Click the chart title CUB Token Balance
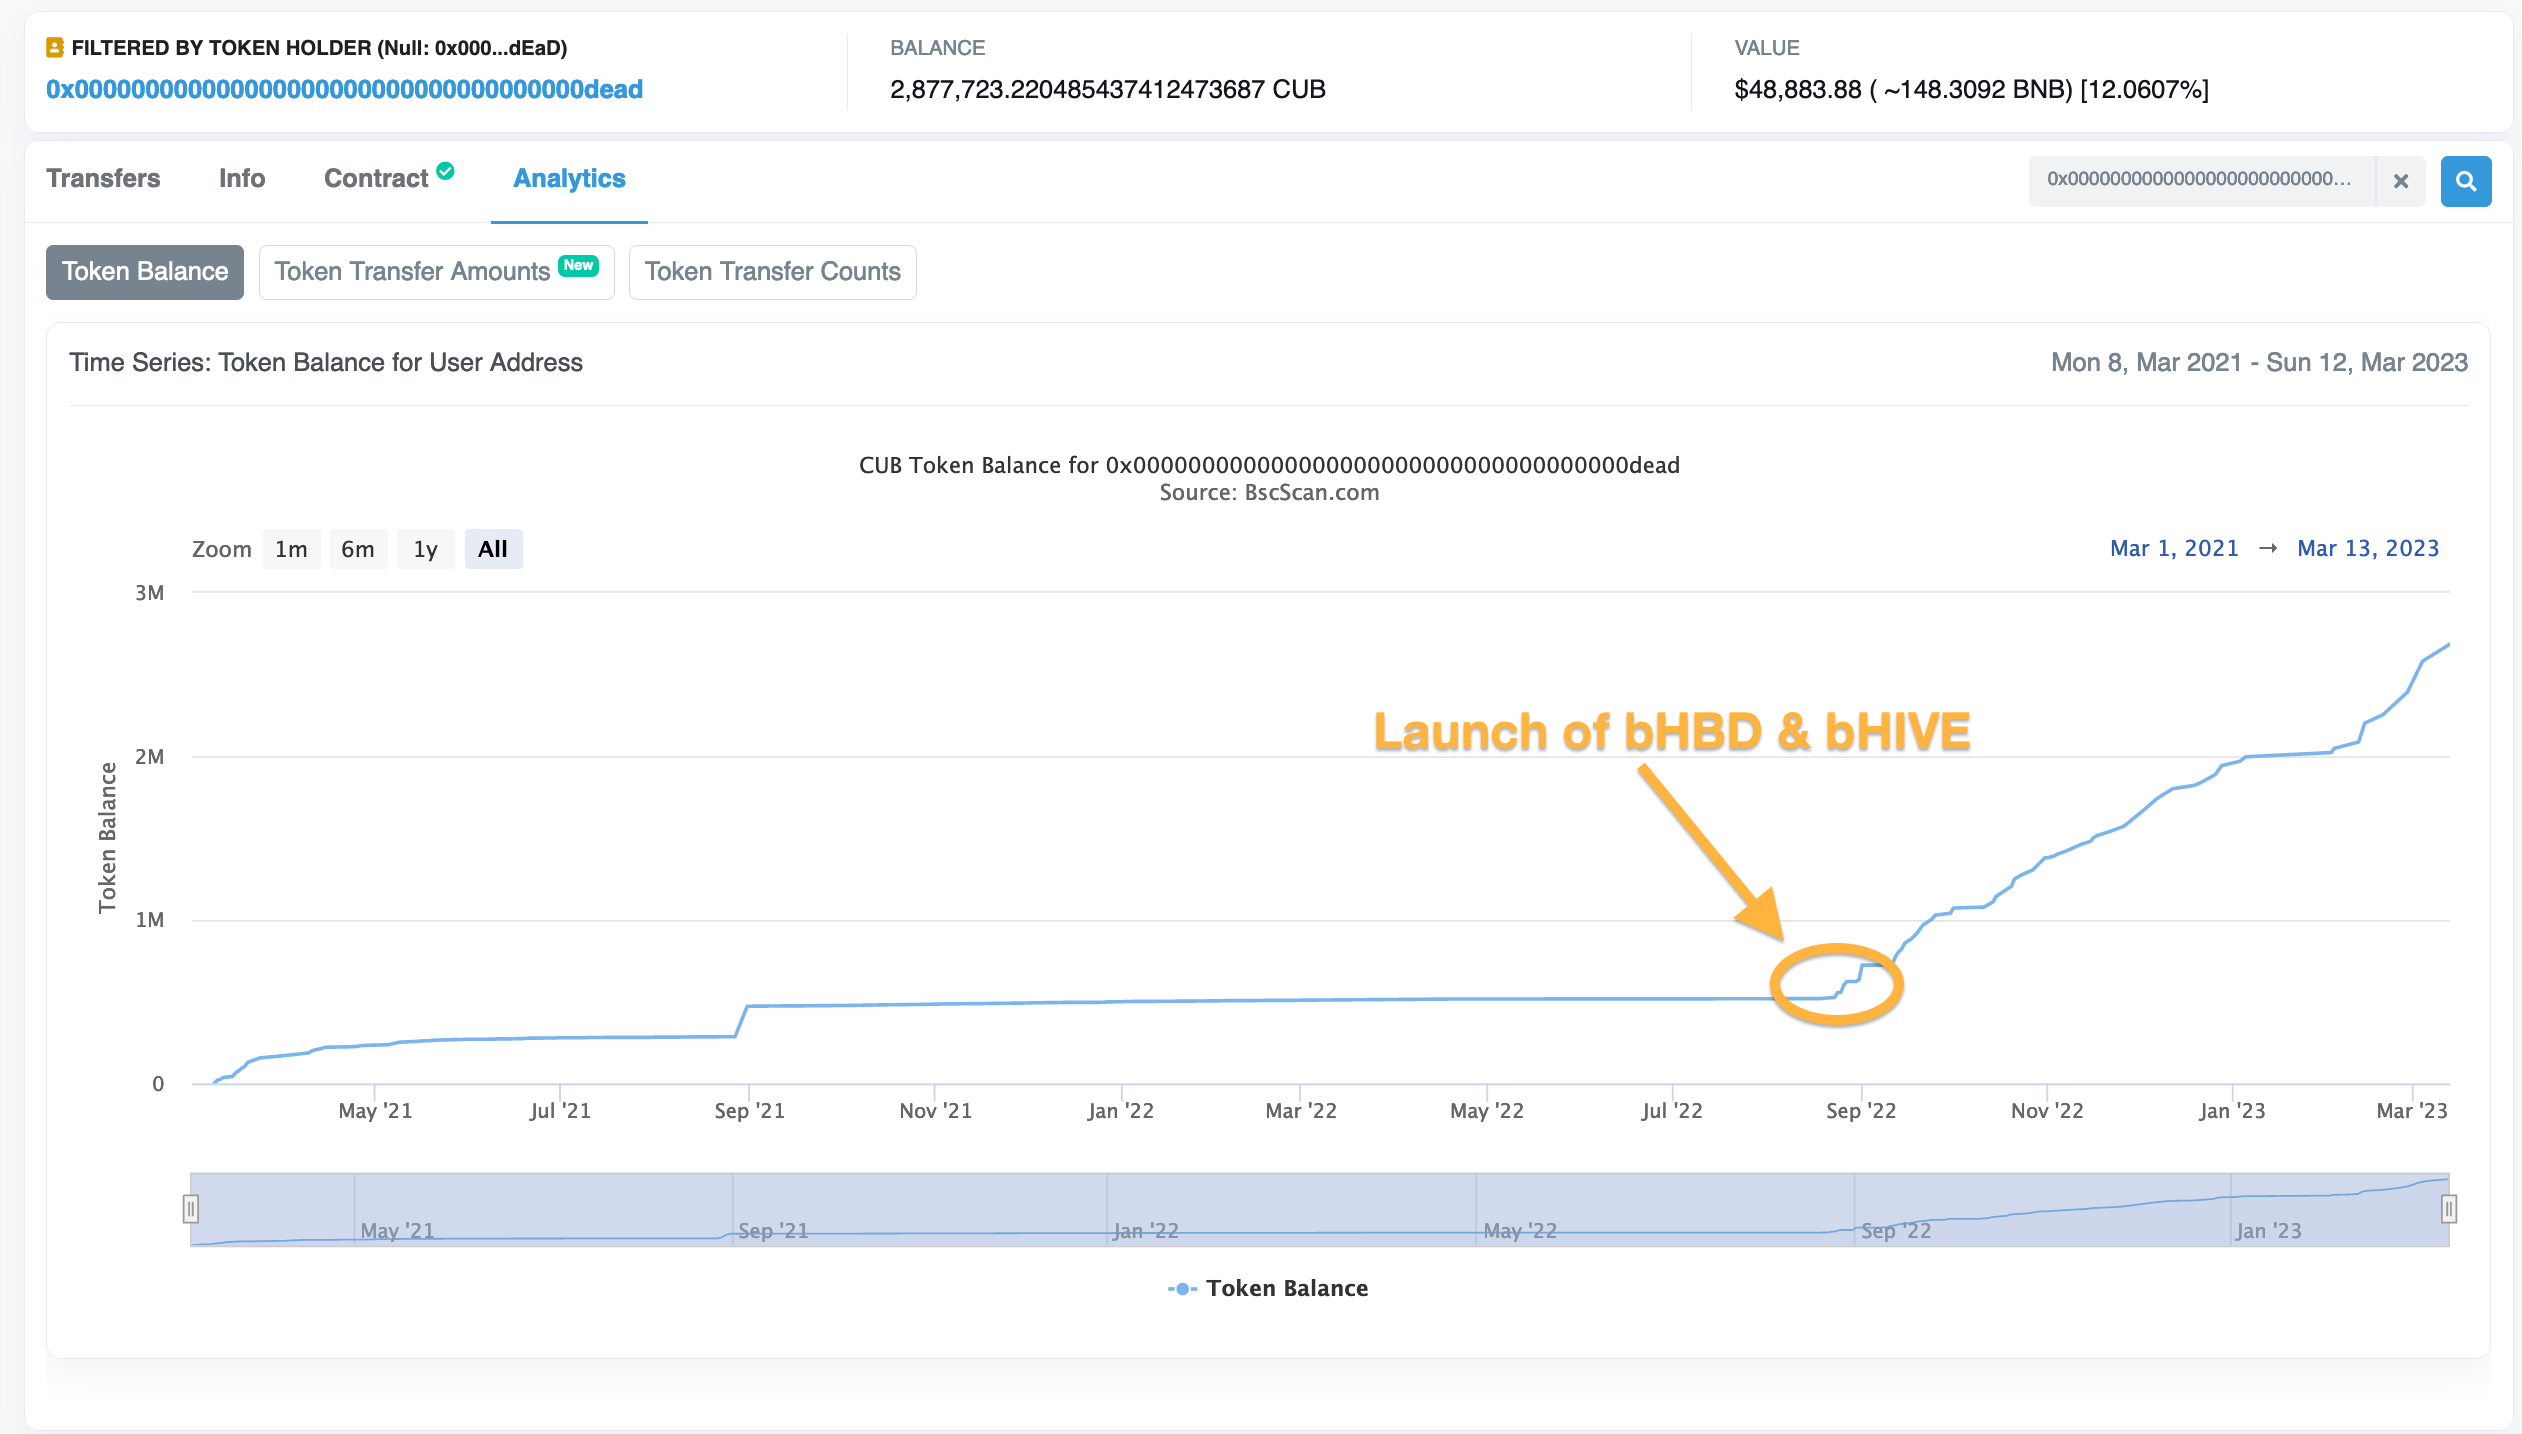Image resolution: width=2522 pixels, height=1434 pixels. 1269,465
